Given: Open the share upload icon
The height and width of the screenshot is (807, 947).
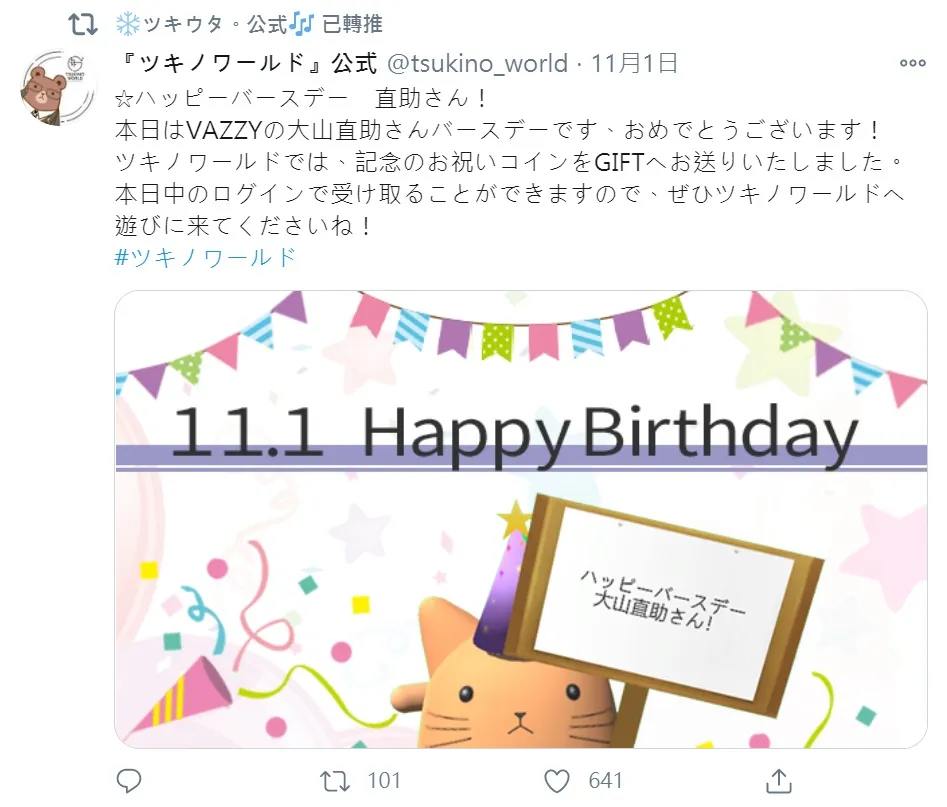Looking at the screenshot, I should [778, 780].
